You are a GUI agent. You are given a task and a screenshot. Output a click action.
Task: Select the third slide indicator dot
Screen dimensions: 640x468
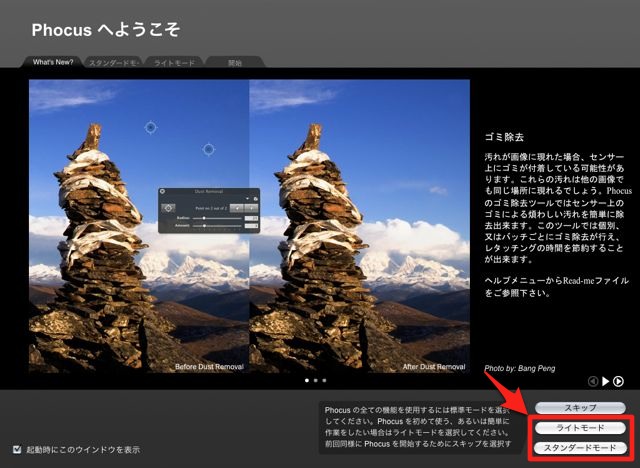pyautogui.click(x=324, y=380)
